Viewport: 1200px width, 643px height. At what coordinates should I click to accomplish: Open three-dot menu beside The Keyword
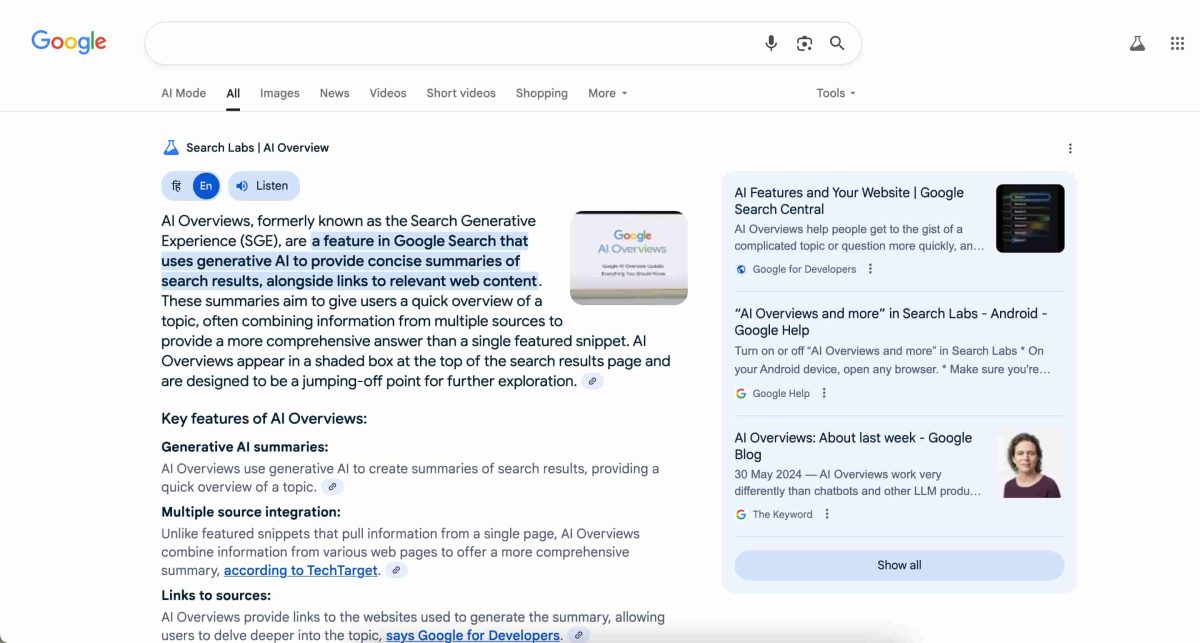click(827, 515)
